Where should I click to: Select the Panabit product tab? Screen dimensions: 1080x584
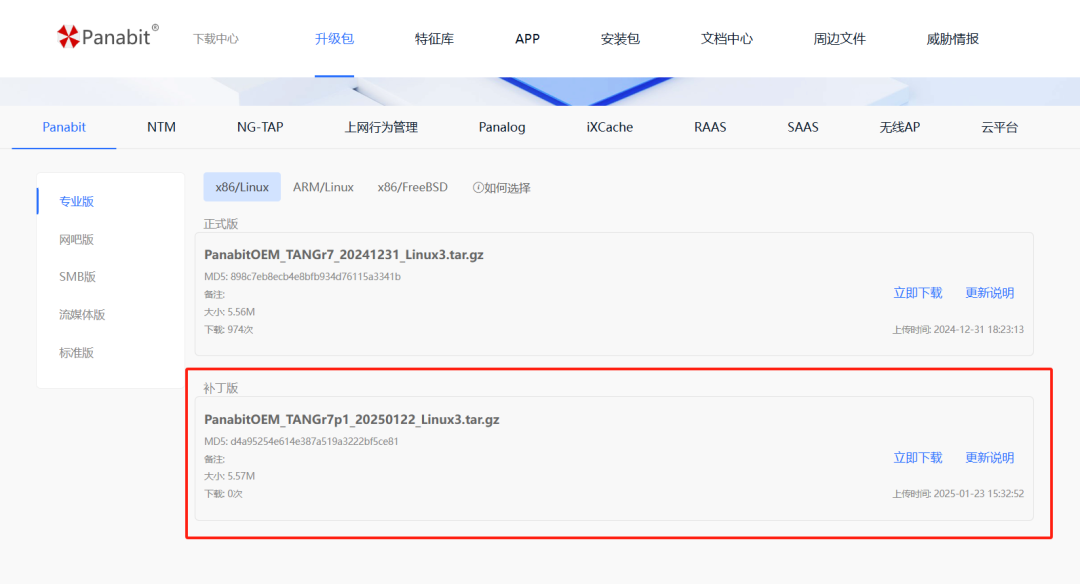(x=64, y=127)
